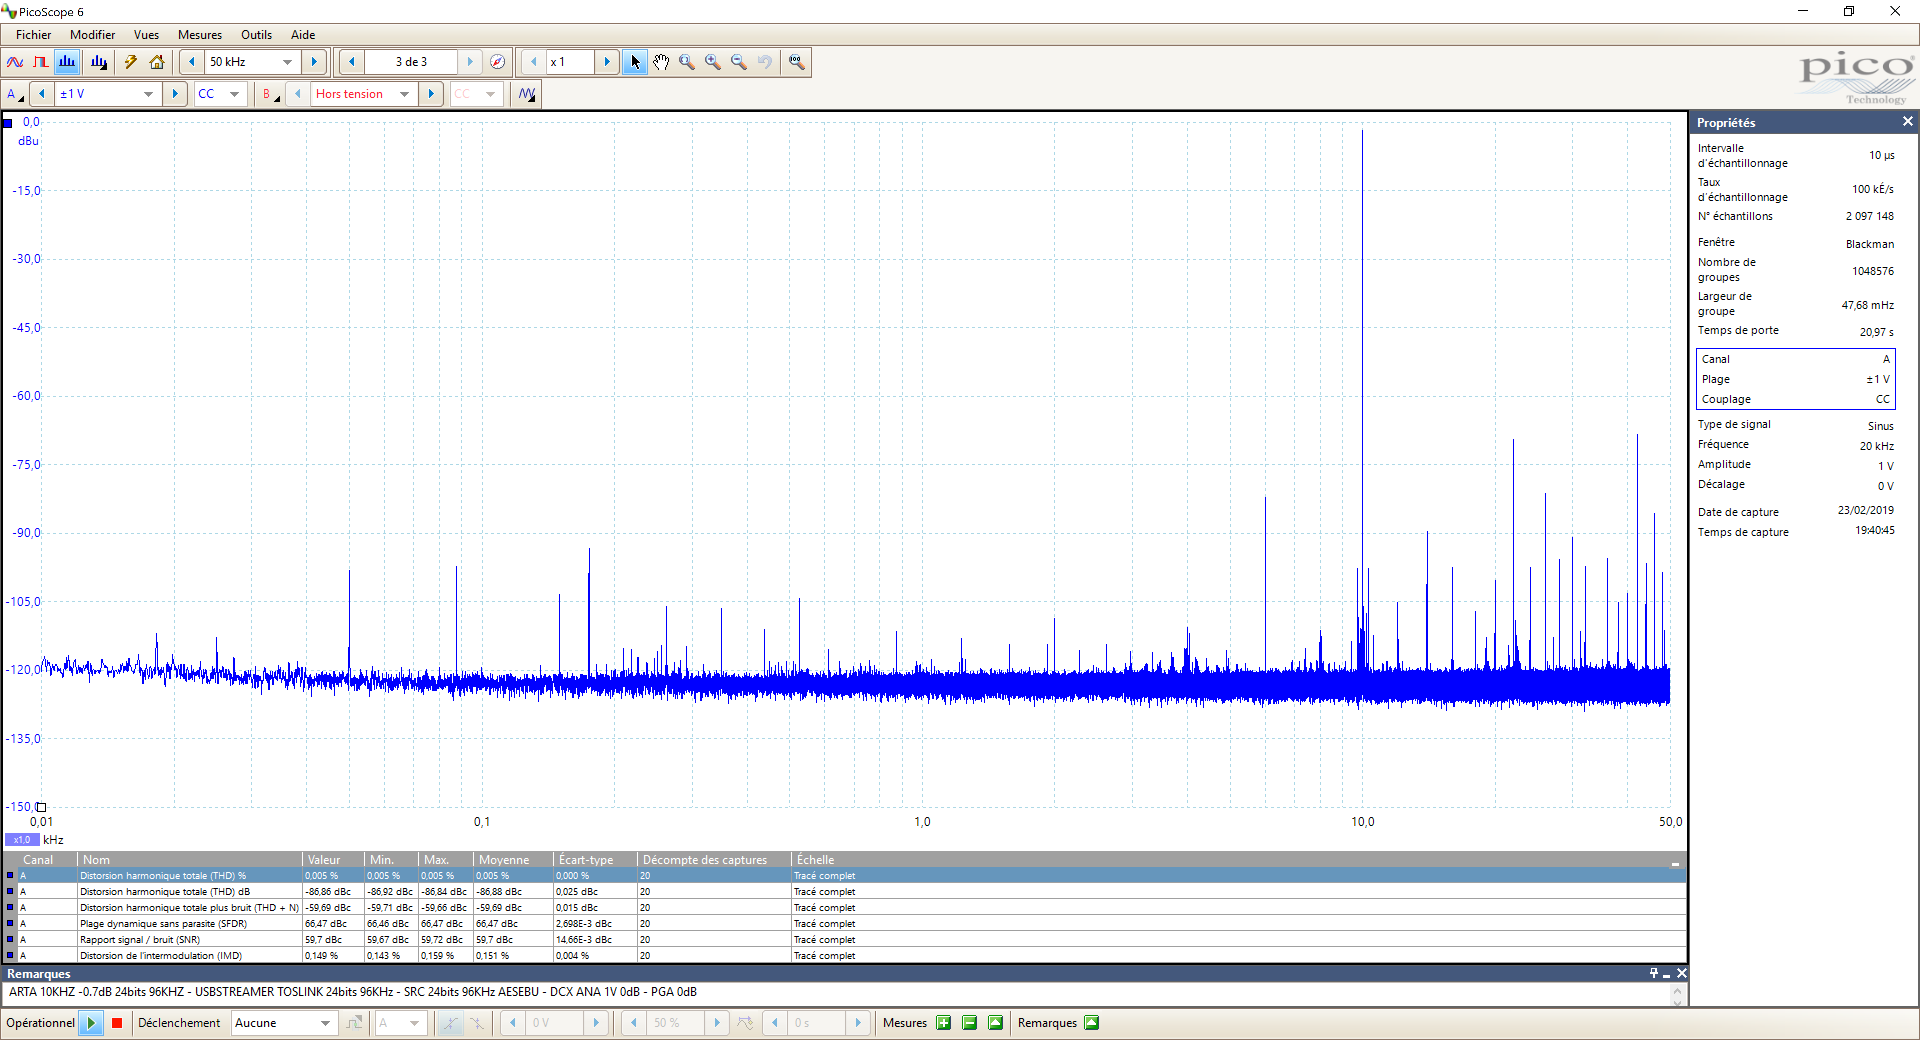1920x1040 pixels.
Task: Close the Propriétés panel
Action: coord(1907,122)
